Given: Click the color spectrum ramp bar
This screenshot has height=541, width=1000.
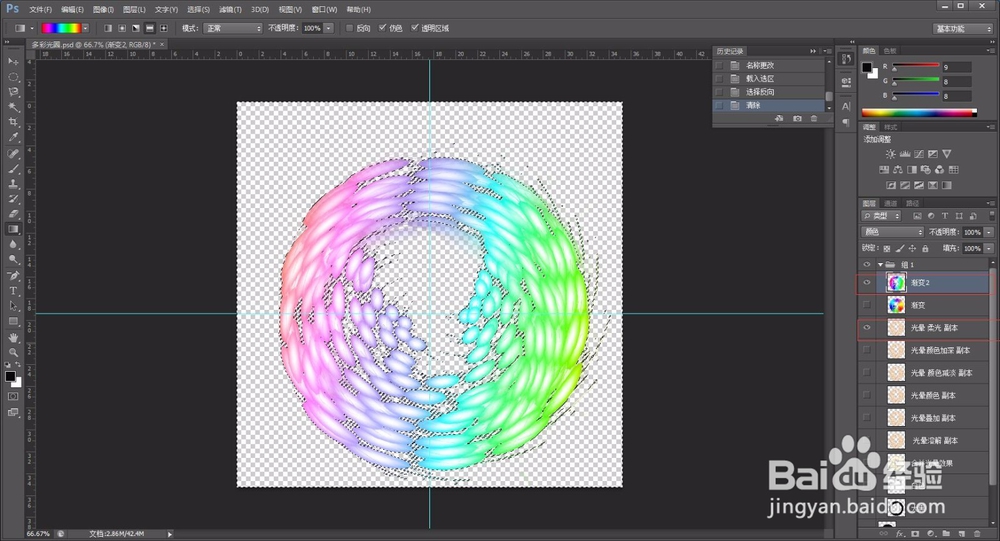Looking at the screenshot, I should [919, 113].
